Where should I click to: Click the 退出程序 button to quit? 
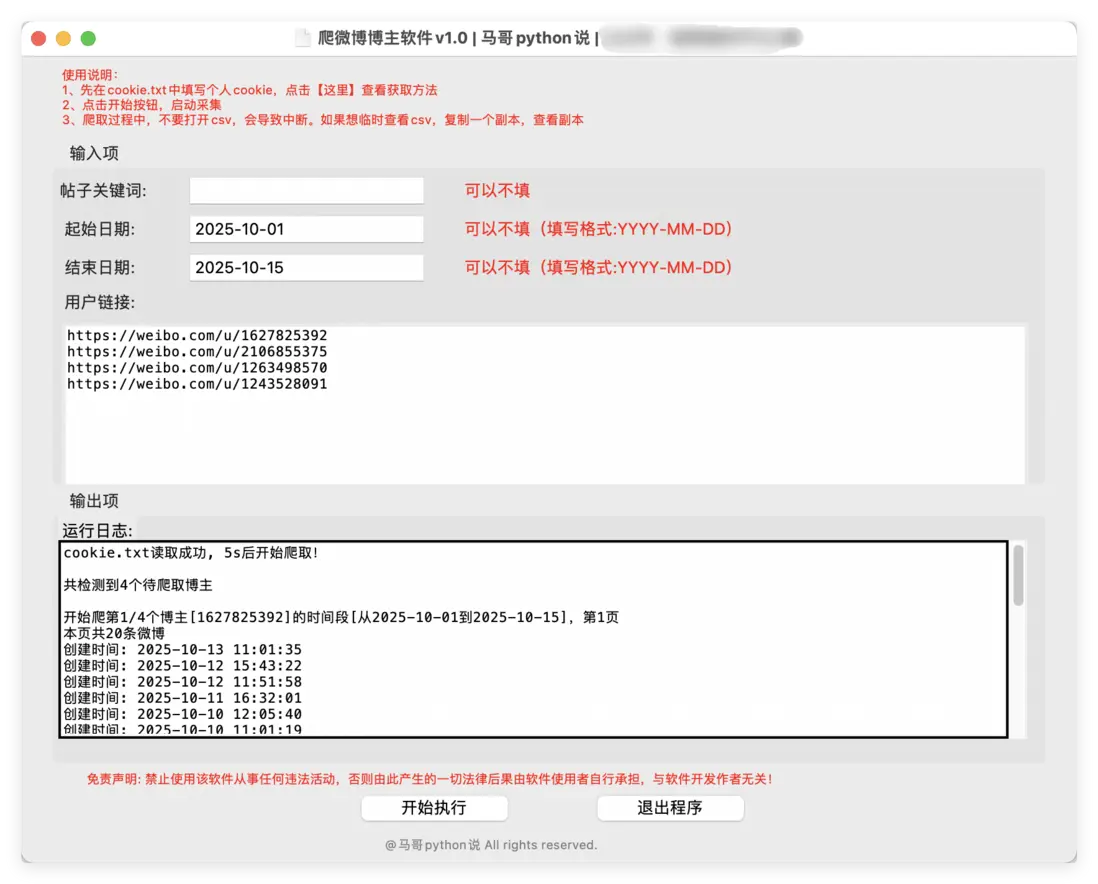(670, 808)
